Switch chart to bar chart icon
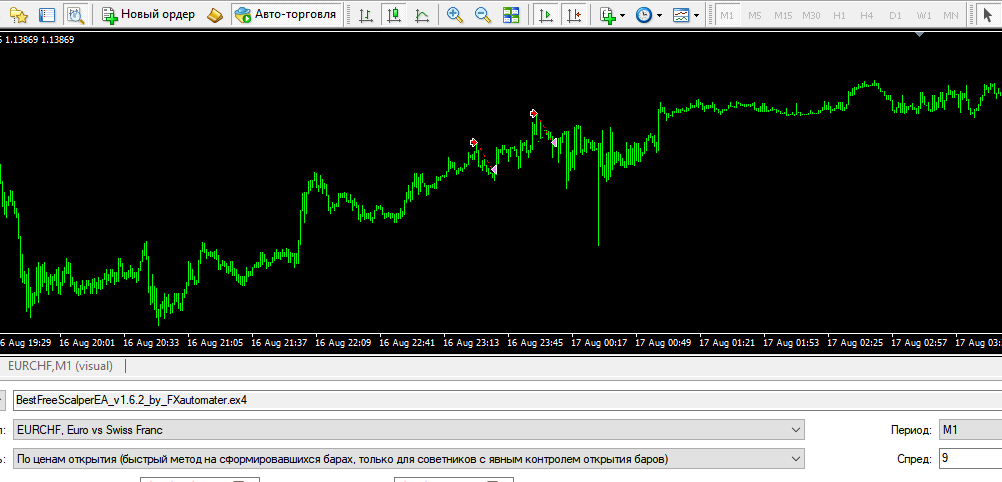The height and width of the screenshot is (482, 1002). pos(366,15)
